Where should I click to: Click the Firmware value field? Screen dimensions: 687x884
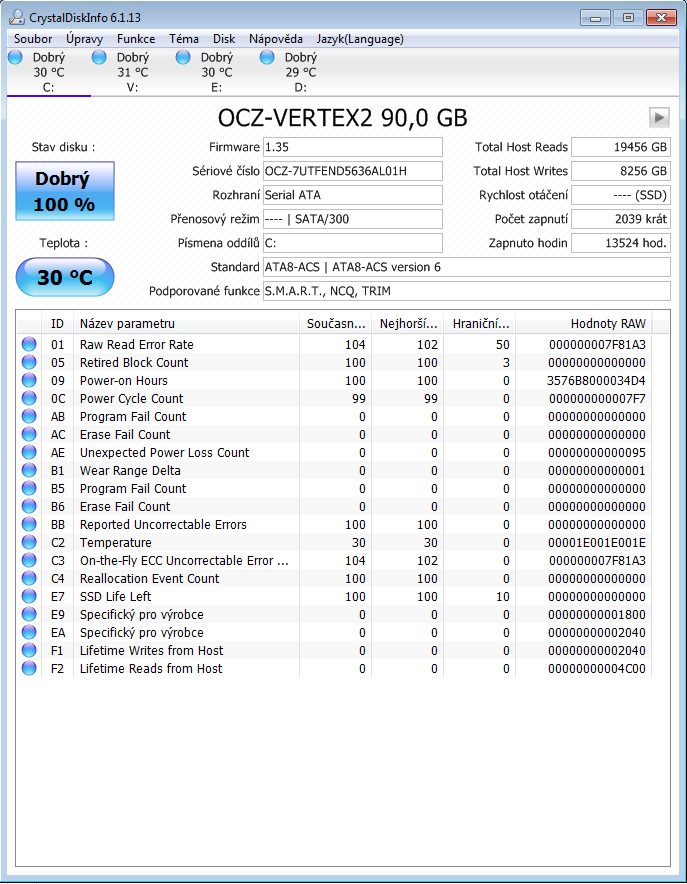coord(352,147)
